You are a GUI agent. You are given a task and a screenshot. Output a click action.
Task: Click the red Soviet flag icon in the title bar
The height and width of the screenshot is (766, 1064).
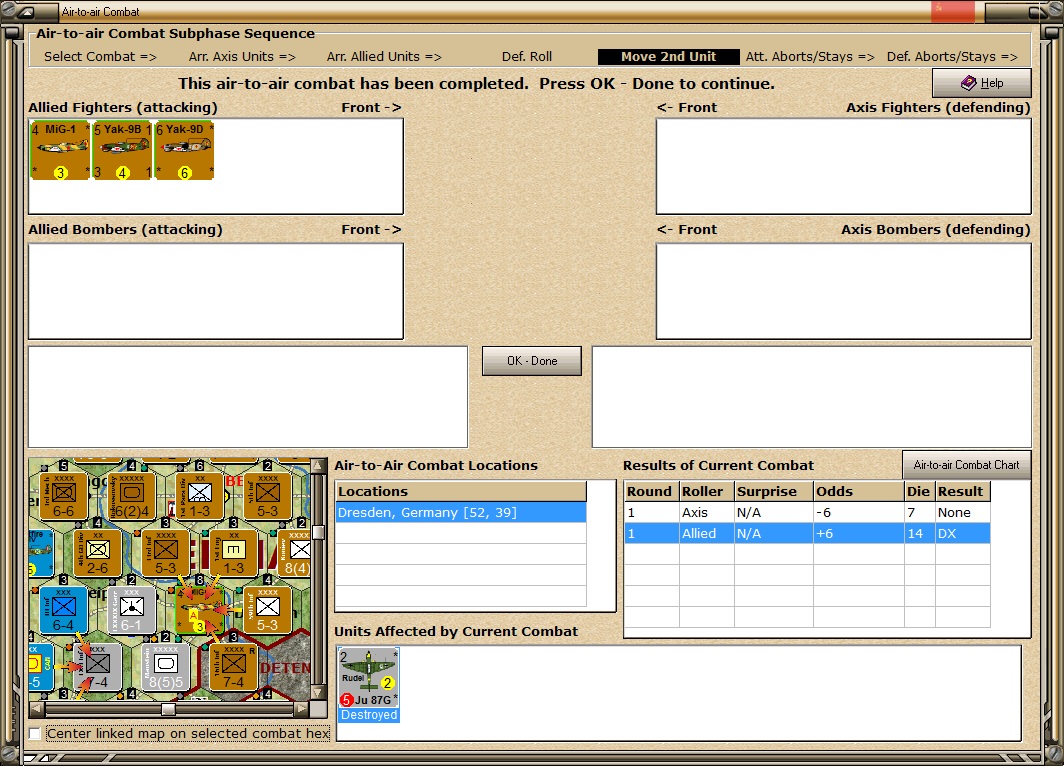953,11
